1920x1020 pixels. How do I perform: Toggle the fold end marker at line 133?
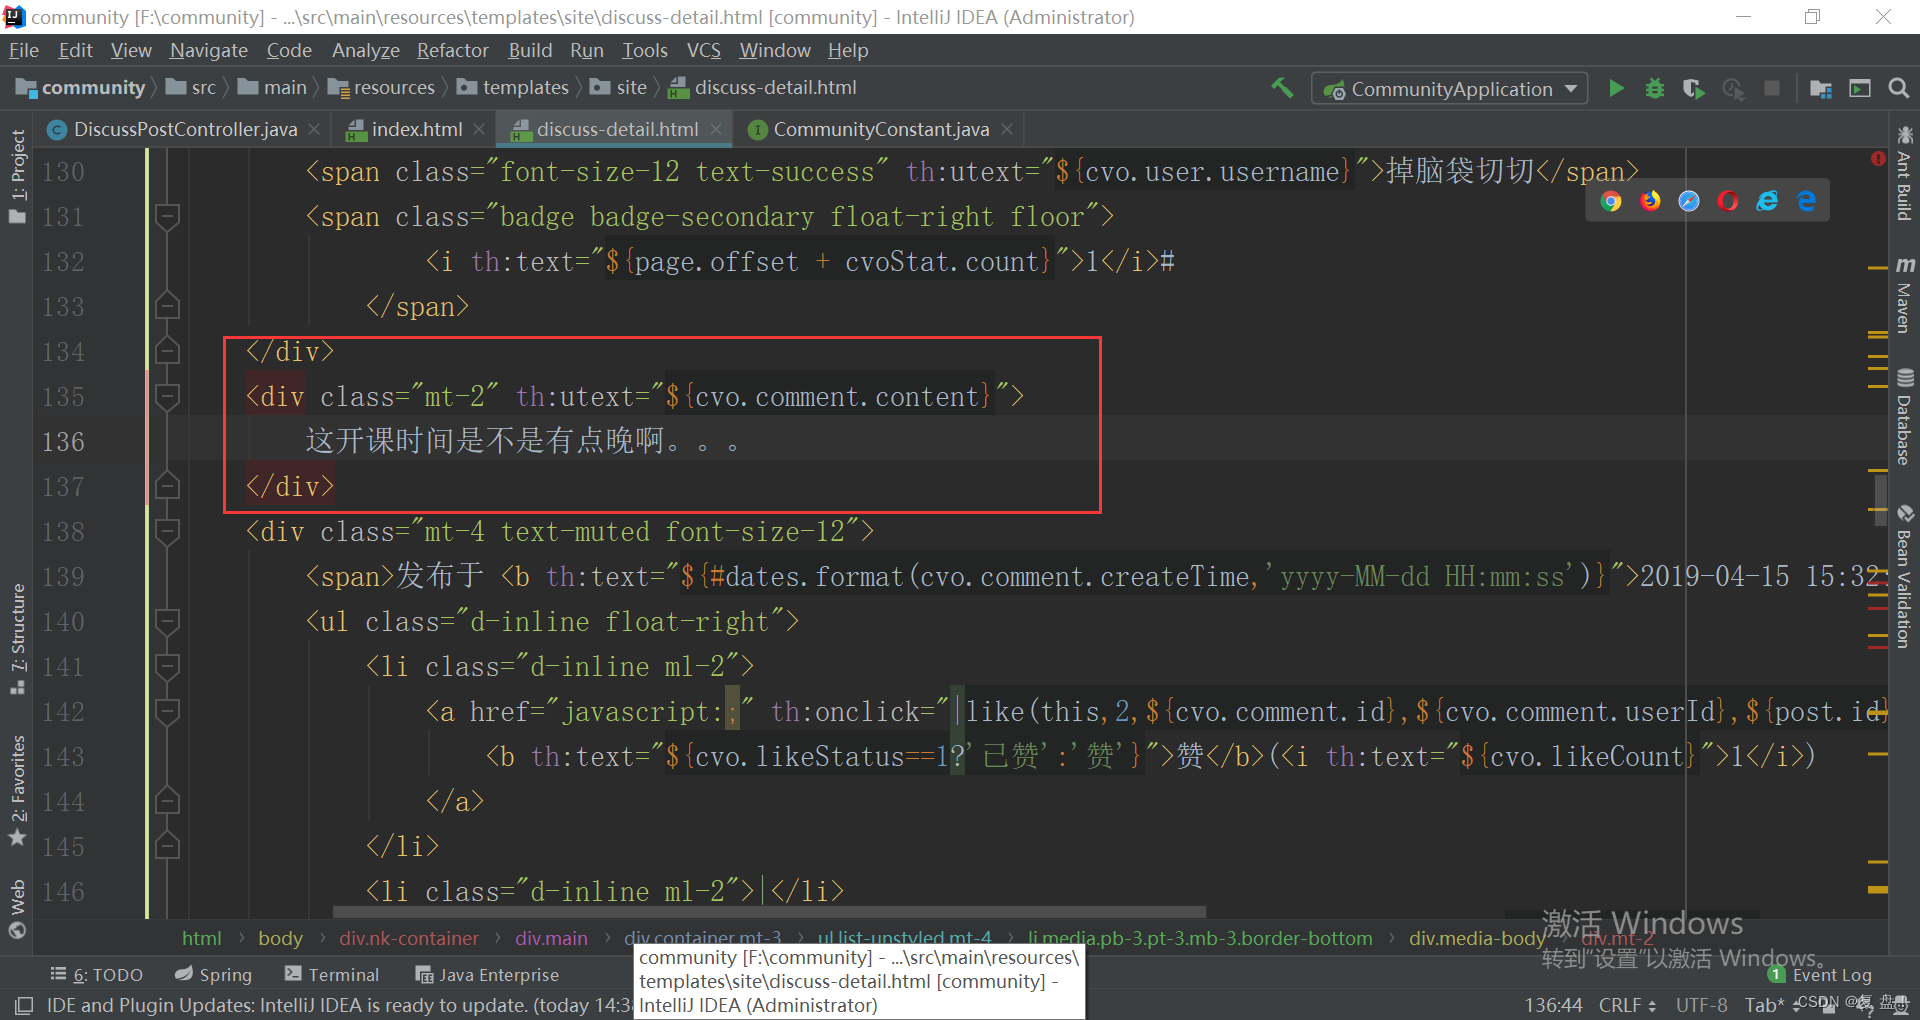tap(167, 306)
